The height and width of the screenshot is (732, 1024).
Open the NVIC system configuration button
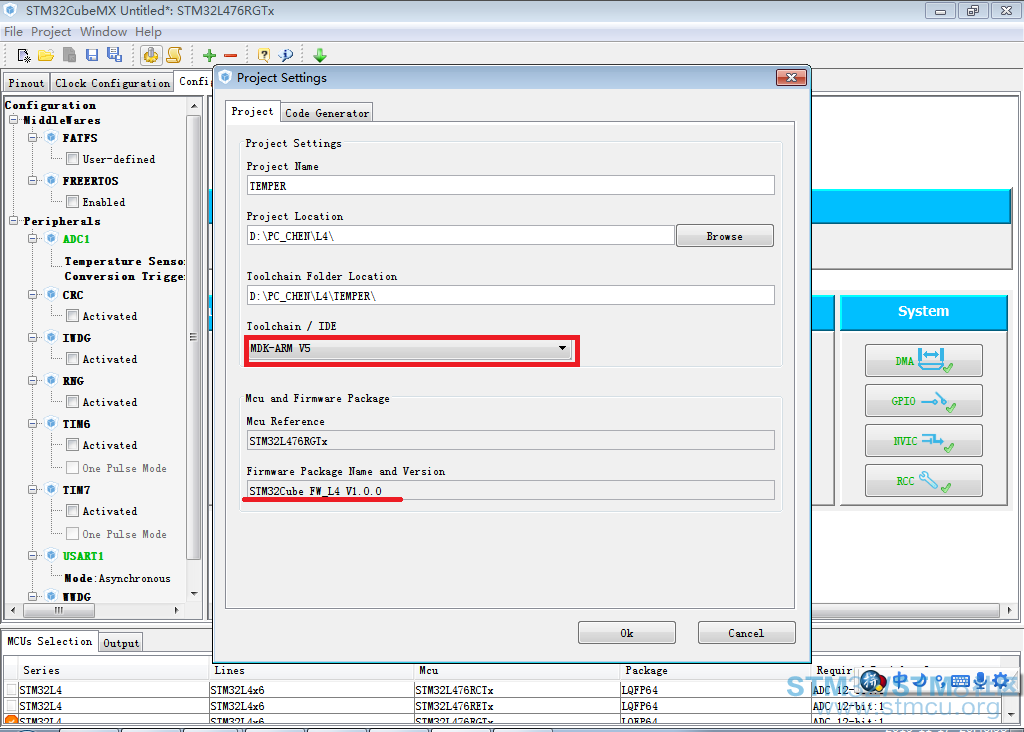click(x=923, y=441)
